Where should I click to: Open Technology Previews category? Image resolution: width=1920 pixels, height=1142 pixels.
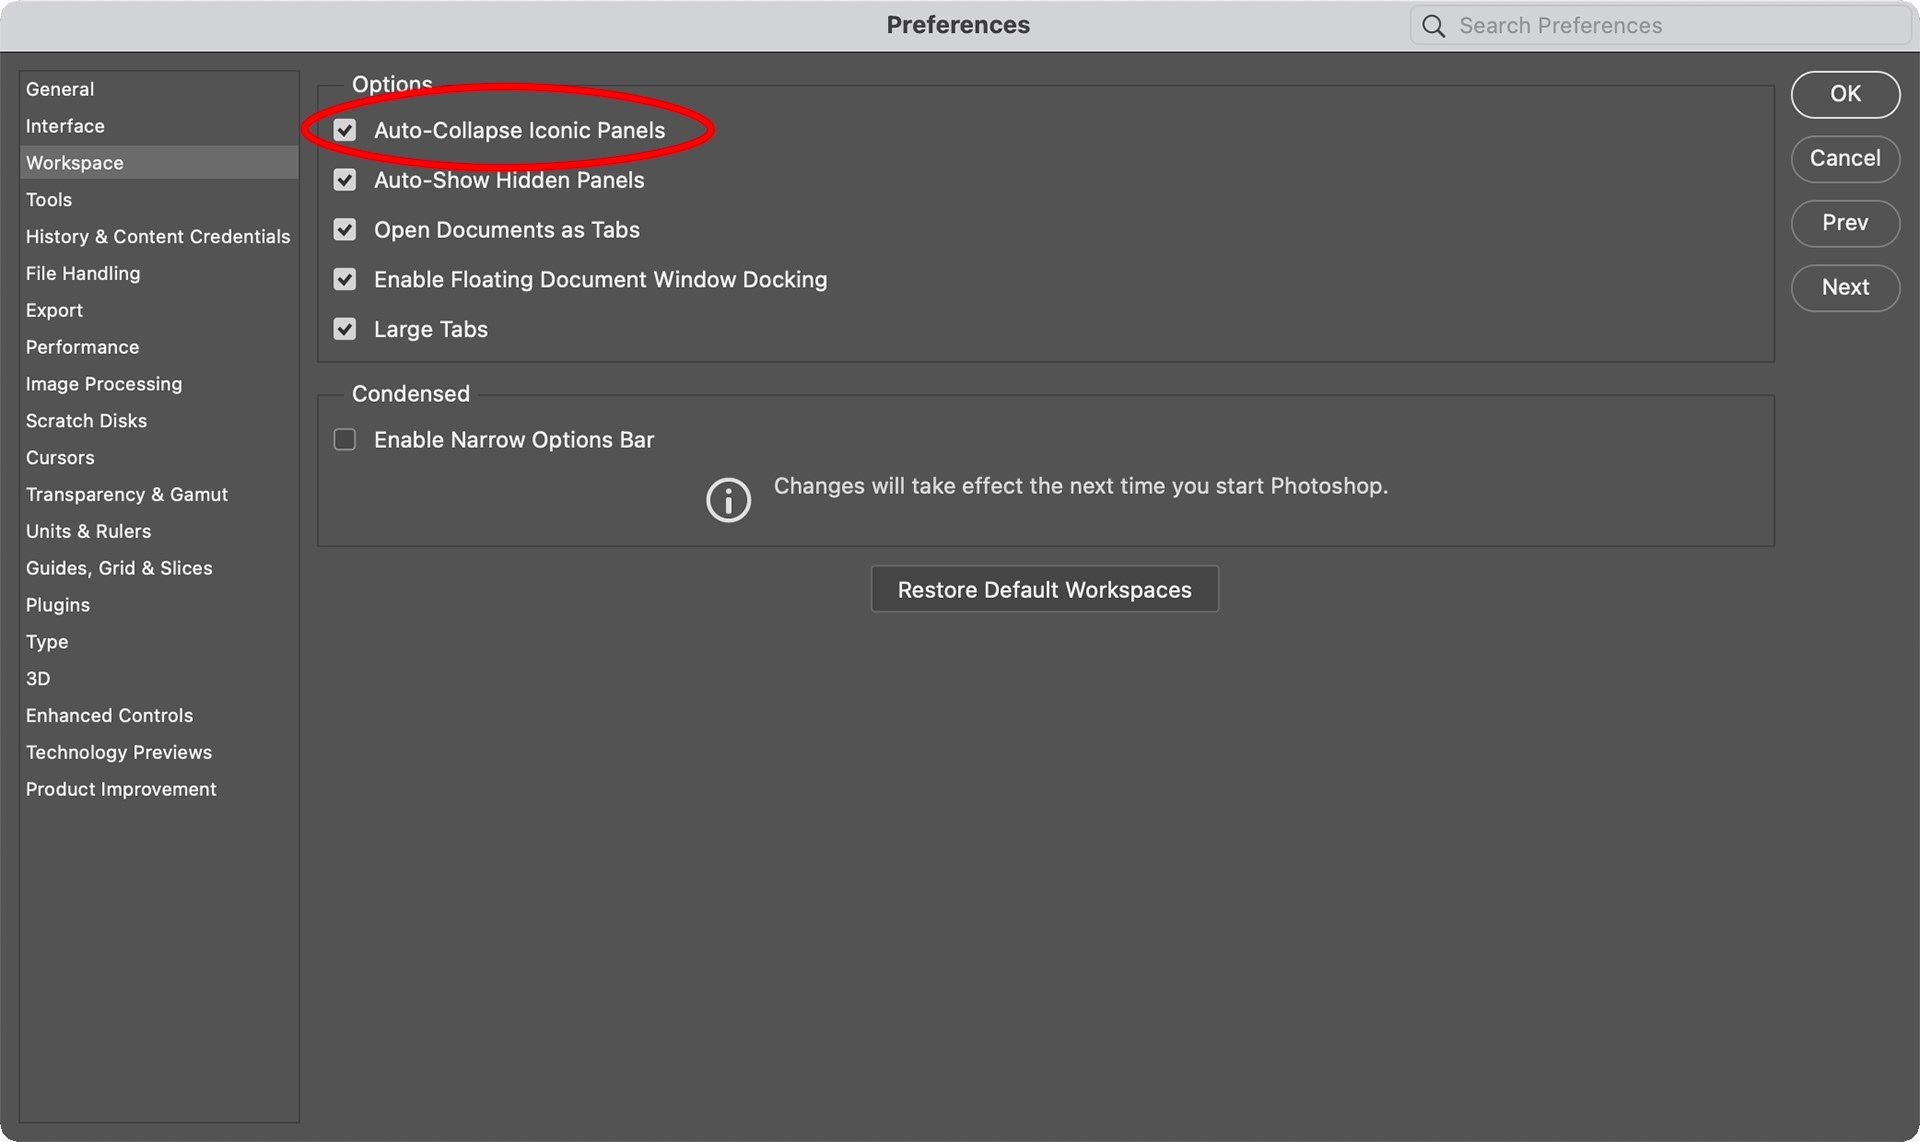point(119,752)
